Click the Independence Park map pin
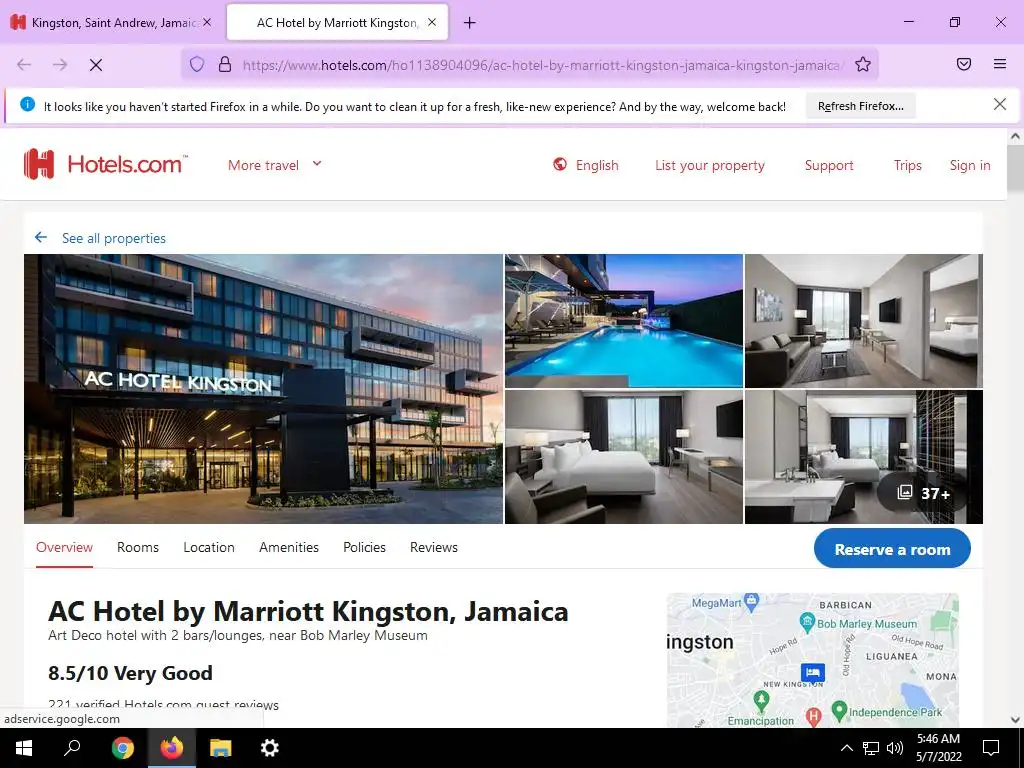 (x=839, y=710)
